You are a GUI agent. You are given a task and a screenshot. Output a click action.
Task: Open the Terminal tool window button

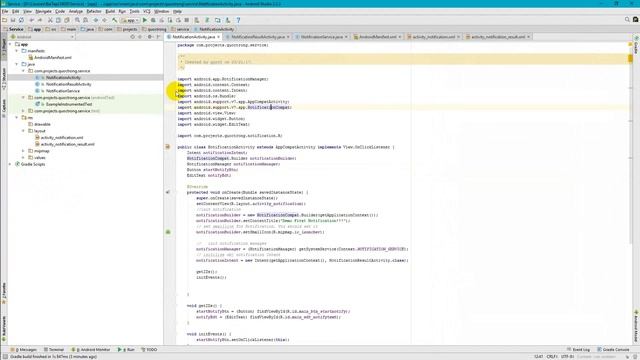click(x=54, y=349)
